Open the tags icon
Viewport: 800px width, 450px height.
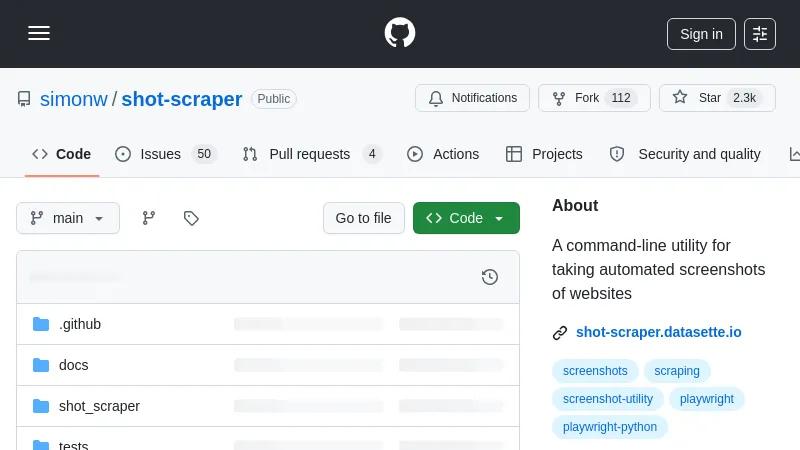pos(191,218)
